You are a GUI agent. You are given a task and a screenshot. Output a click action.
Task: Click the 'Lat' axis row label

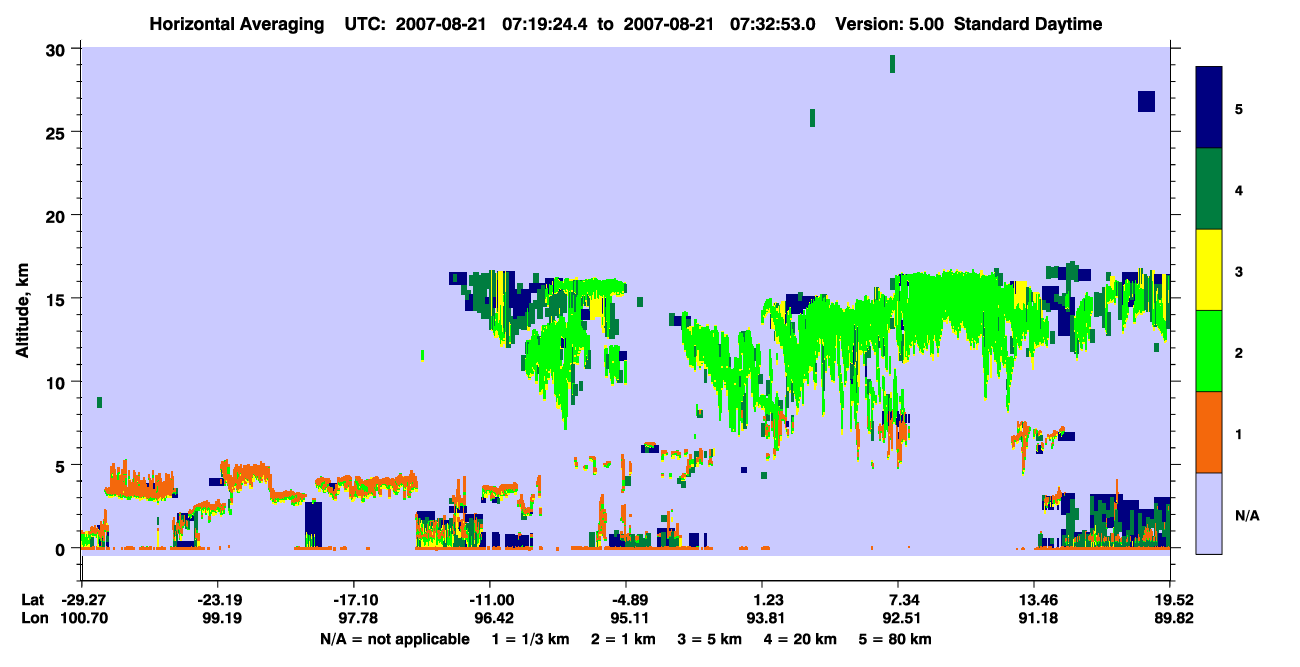(33, 600)
